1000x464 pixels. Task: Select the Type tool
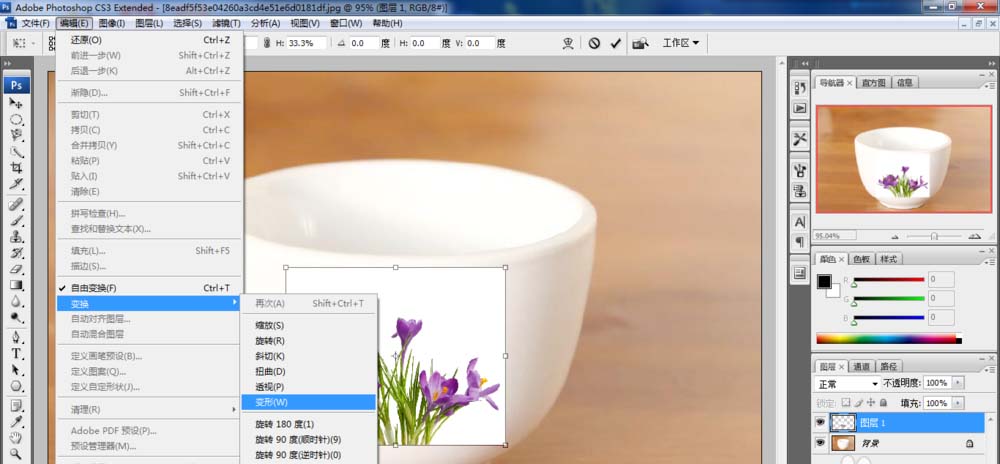coord(16,354)
